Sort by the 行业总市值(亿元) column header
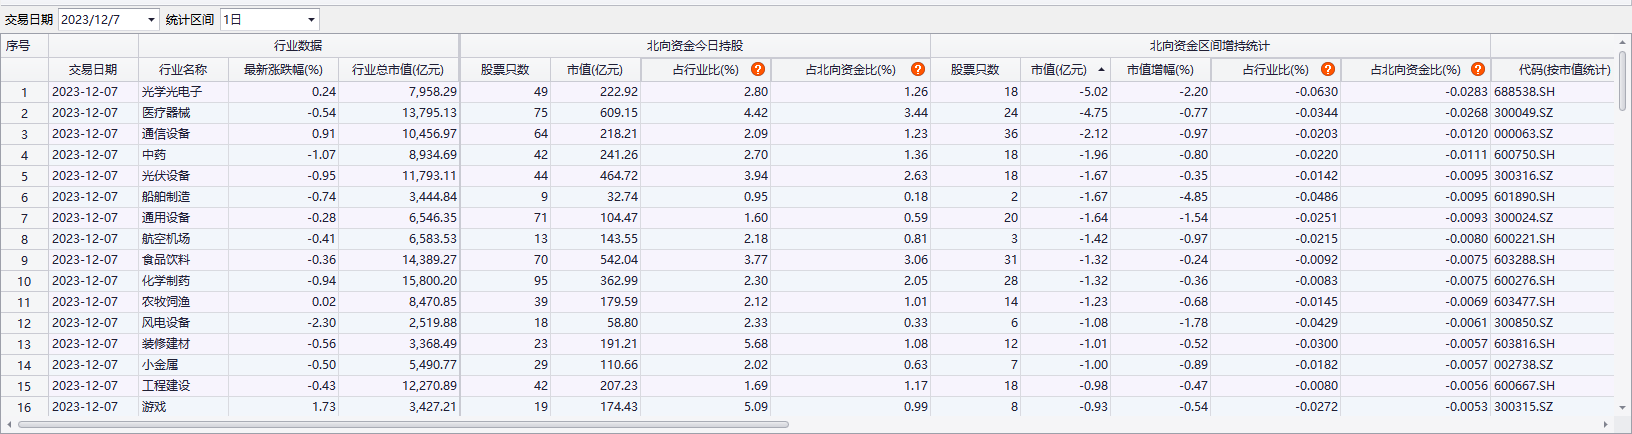This screenshot has width=1632, height=434. pos(398,69)
